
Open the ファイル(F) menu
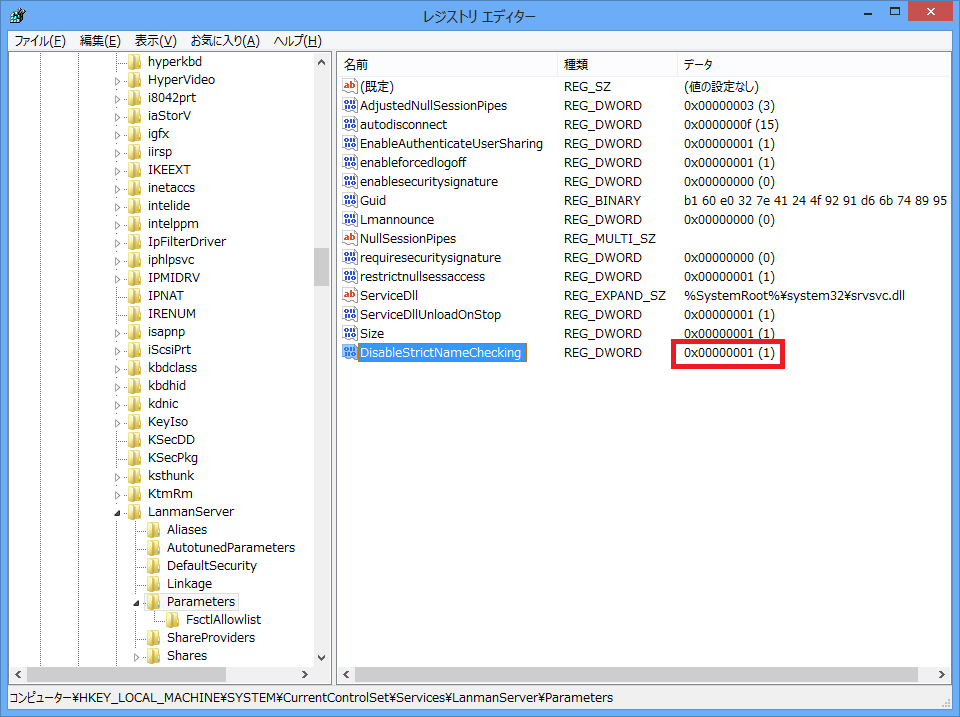40,40
